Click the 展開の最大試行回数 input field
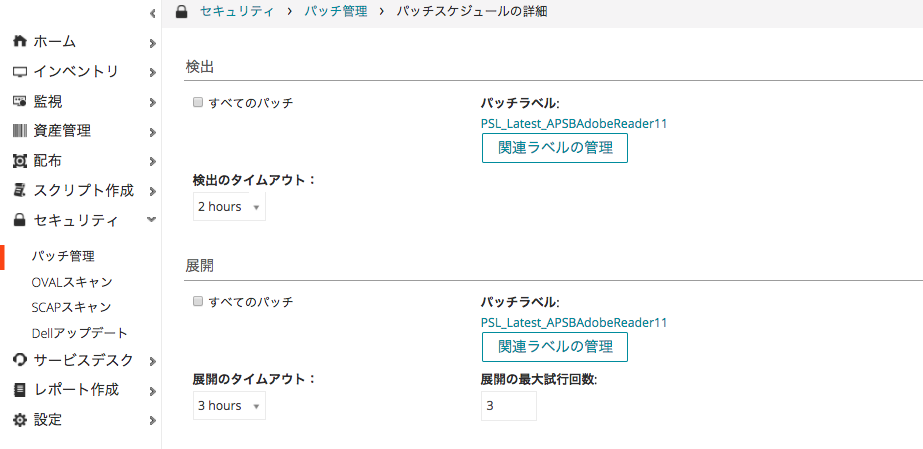The width and height of the screenshot is (923, 449). click(x=509, y=406)
